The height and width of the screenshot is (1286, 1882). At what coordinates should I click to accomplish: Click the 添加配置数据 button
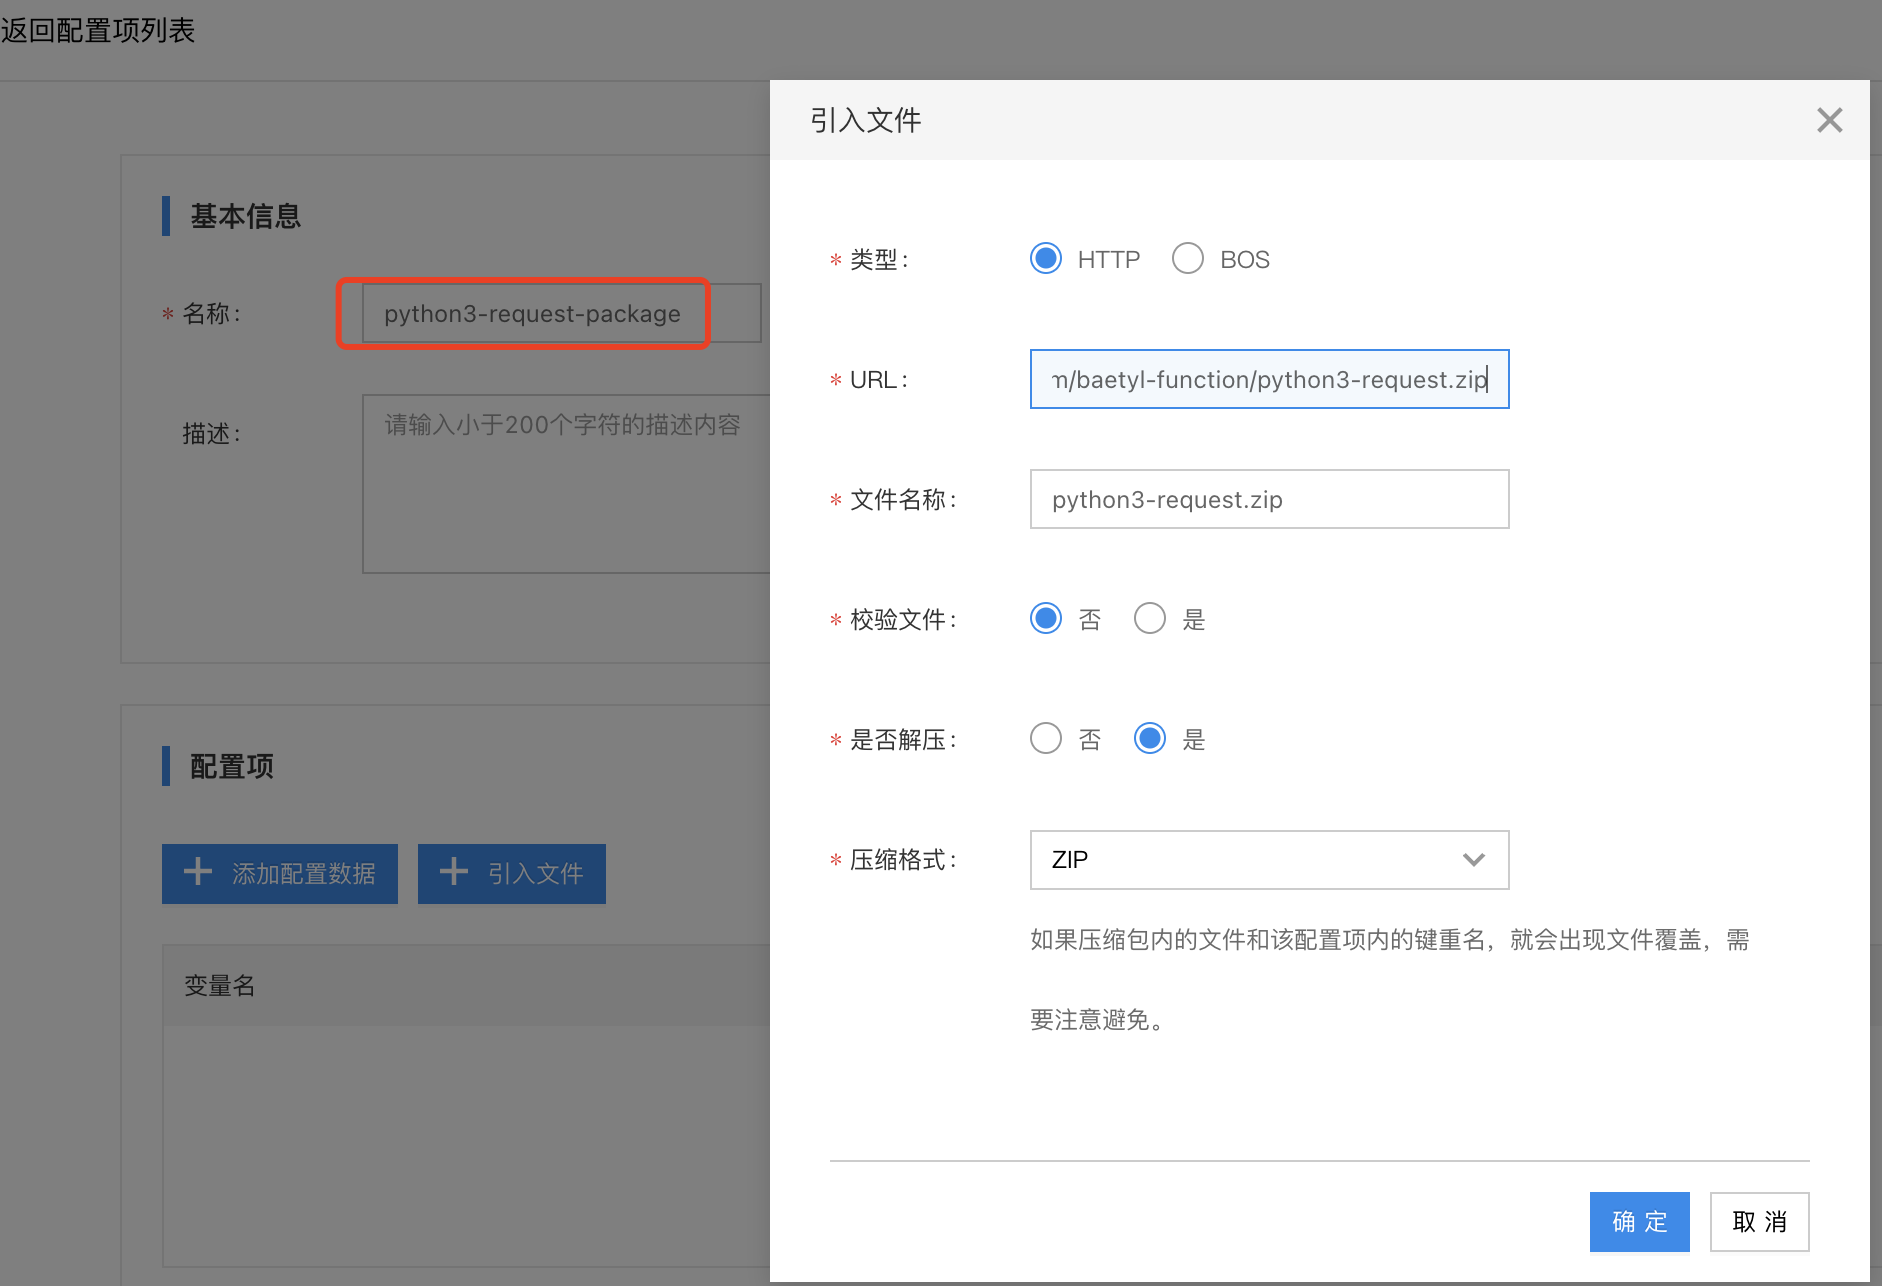coord(280,874)
